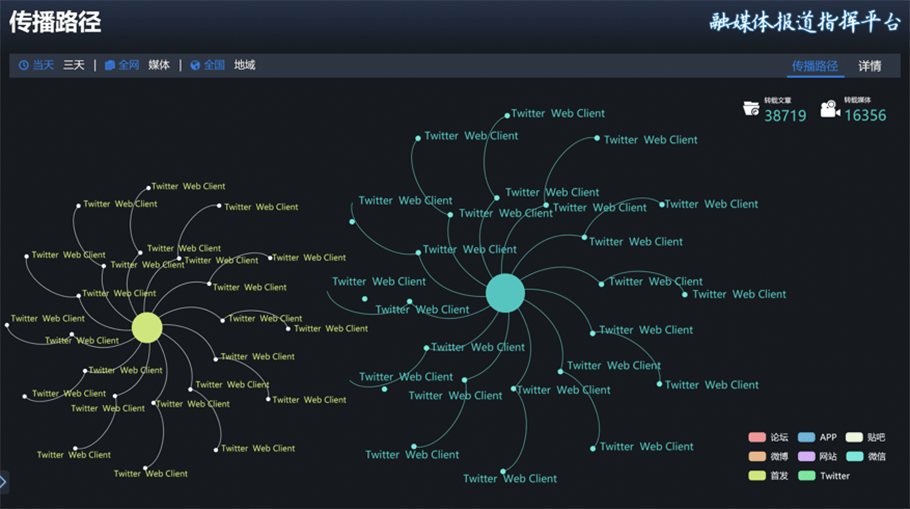The image size is (910, 509).
Task: Toggle the 论坛 legend swatch
Action: point(757,437)
